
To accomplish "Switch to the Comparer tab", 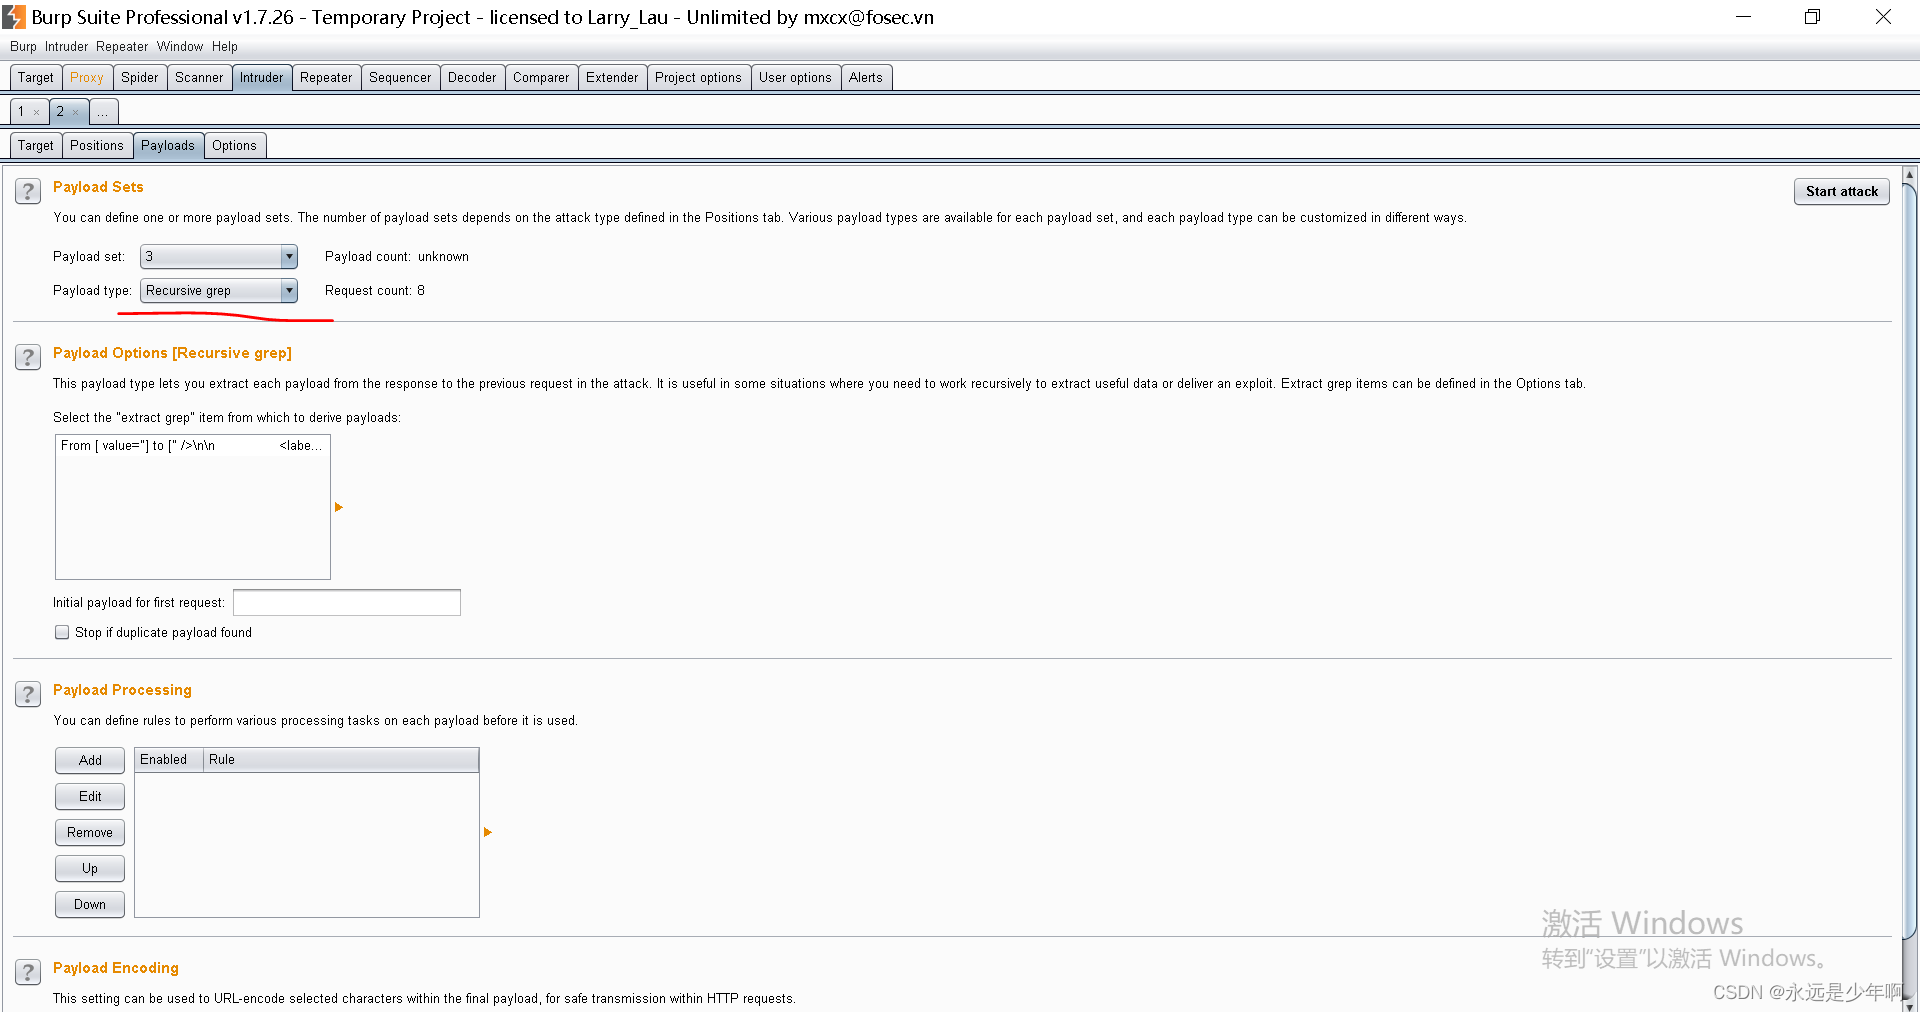I will click(541, 78).
